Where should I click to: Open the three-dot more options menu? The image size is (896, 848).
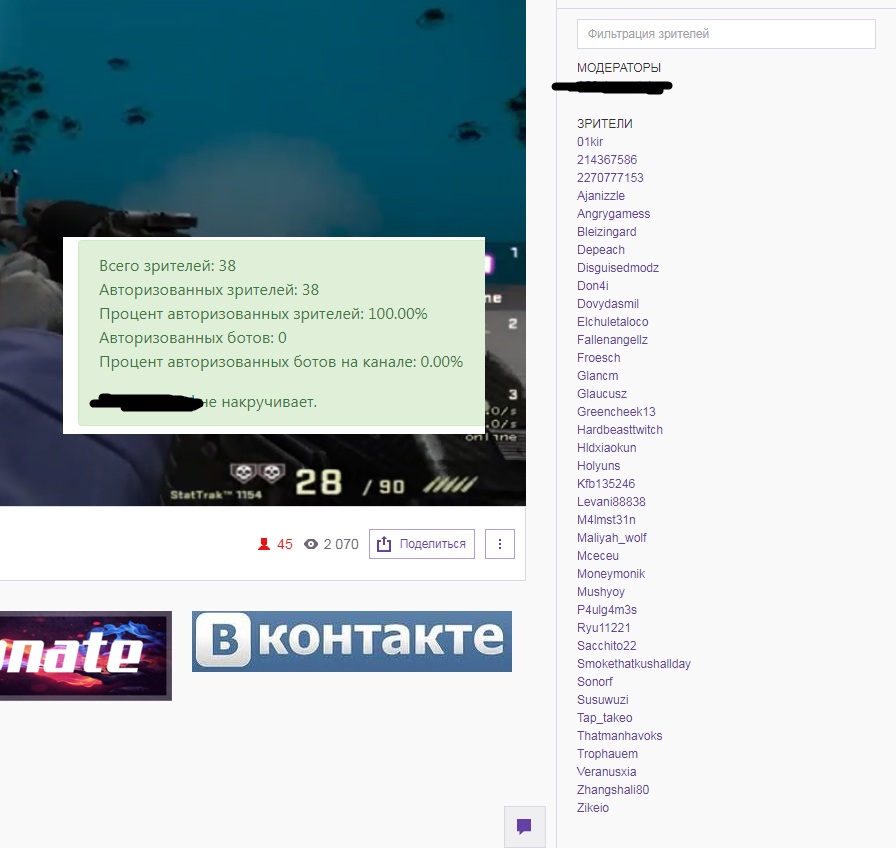(500, 544)
